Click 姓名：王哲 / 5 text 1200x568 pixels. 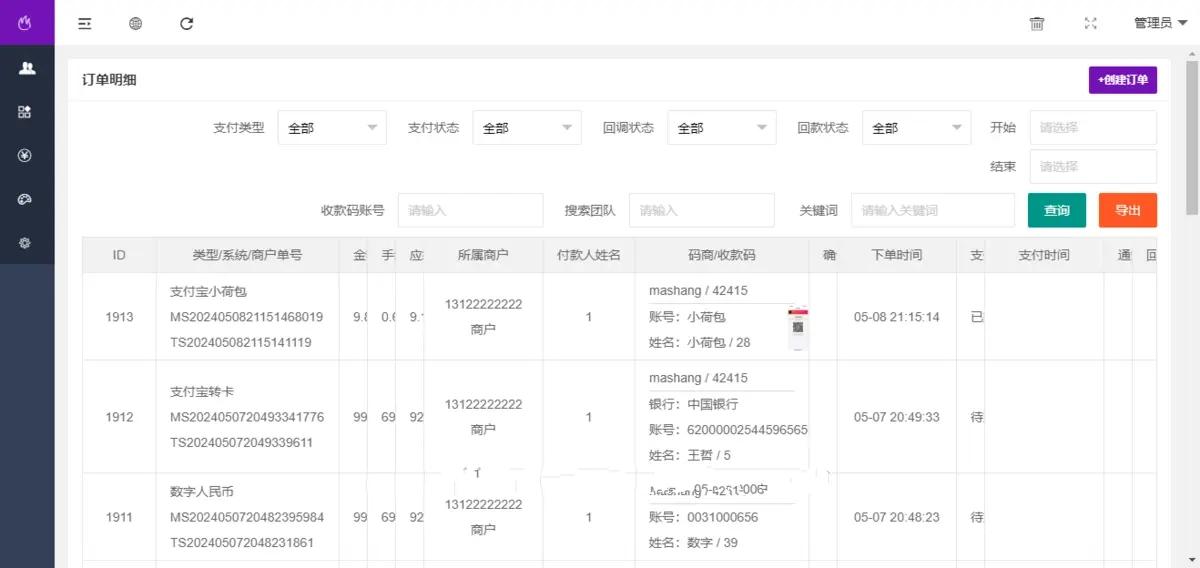pos(690,455)
